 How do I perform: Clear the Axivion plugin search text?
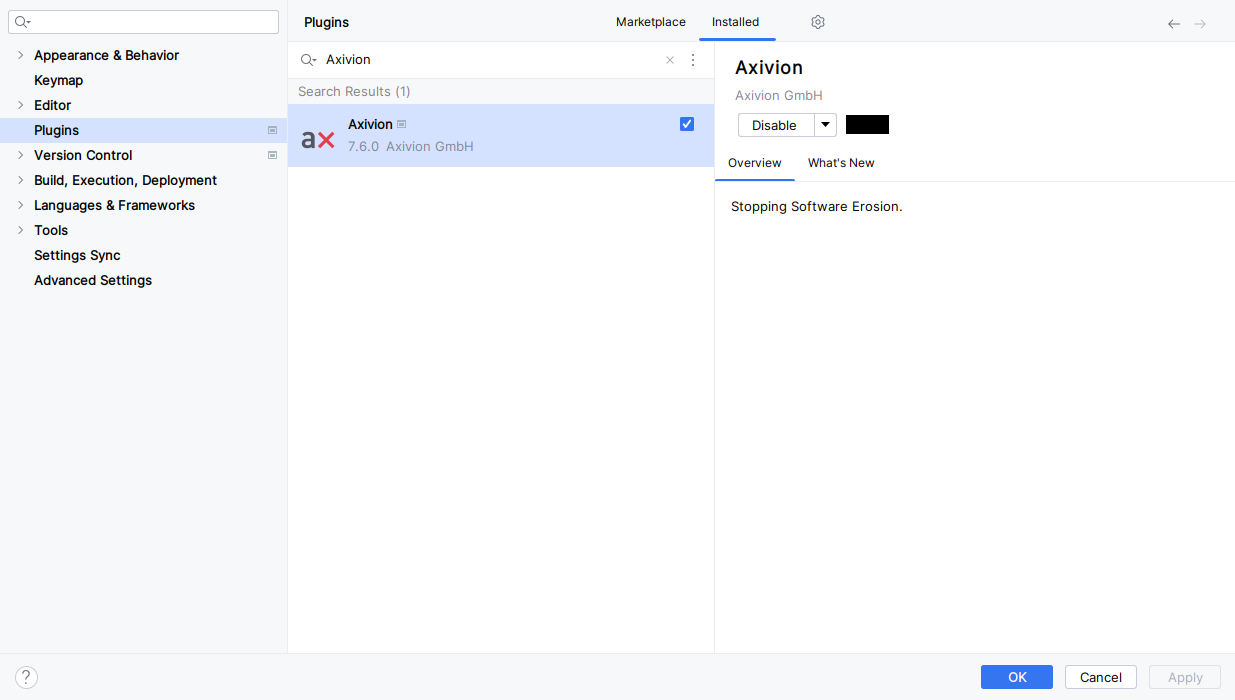670,60
